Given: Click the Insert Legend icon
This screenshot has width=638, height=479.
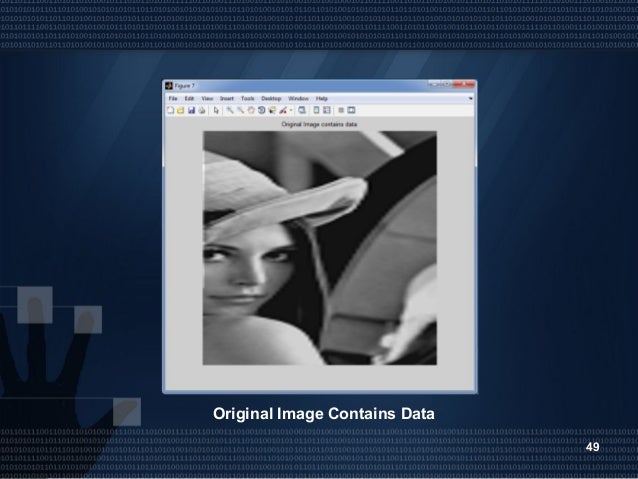Looking at the screenshot, I should pos(327,110).
